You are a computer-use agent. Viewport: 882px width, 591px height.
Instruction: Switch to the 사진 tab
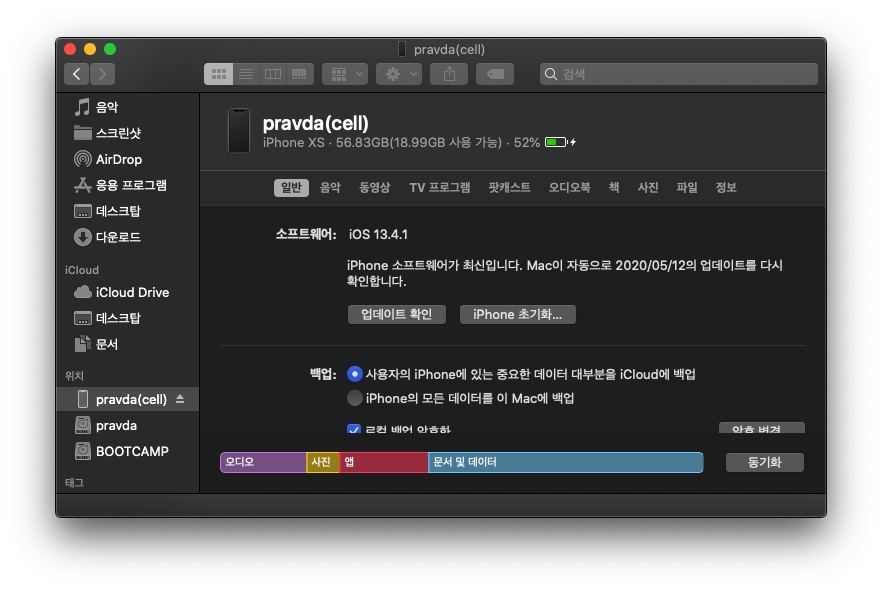tap(648, 187)
